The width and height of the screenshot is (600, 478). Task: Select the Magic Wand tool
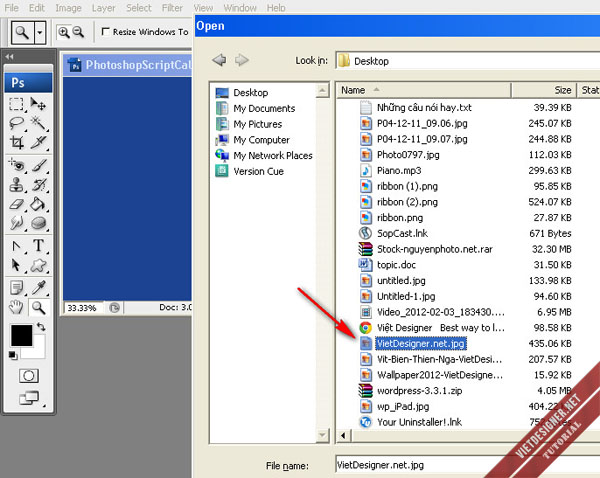pyautogui.click(x=39, y=123)
